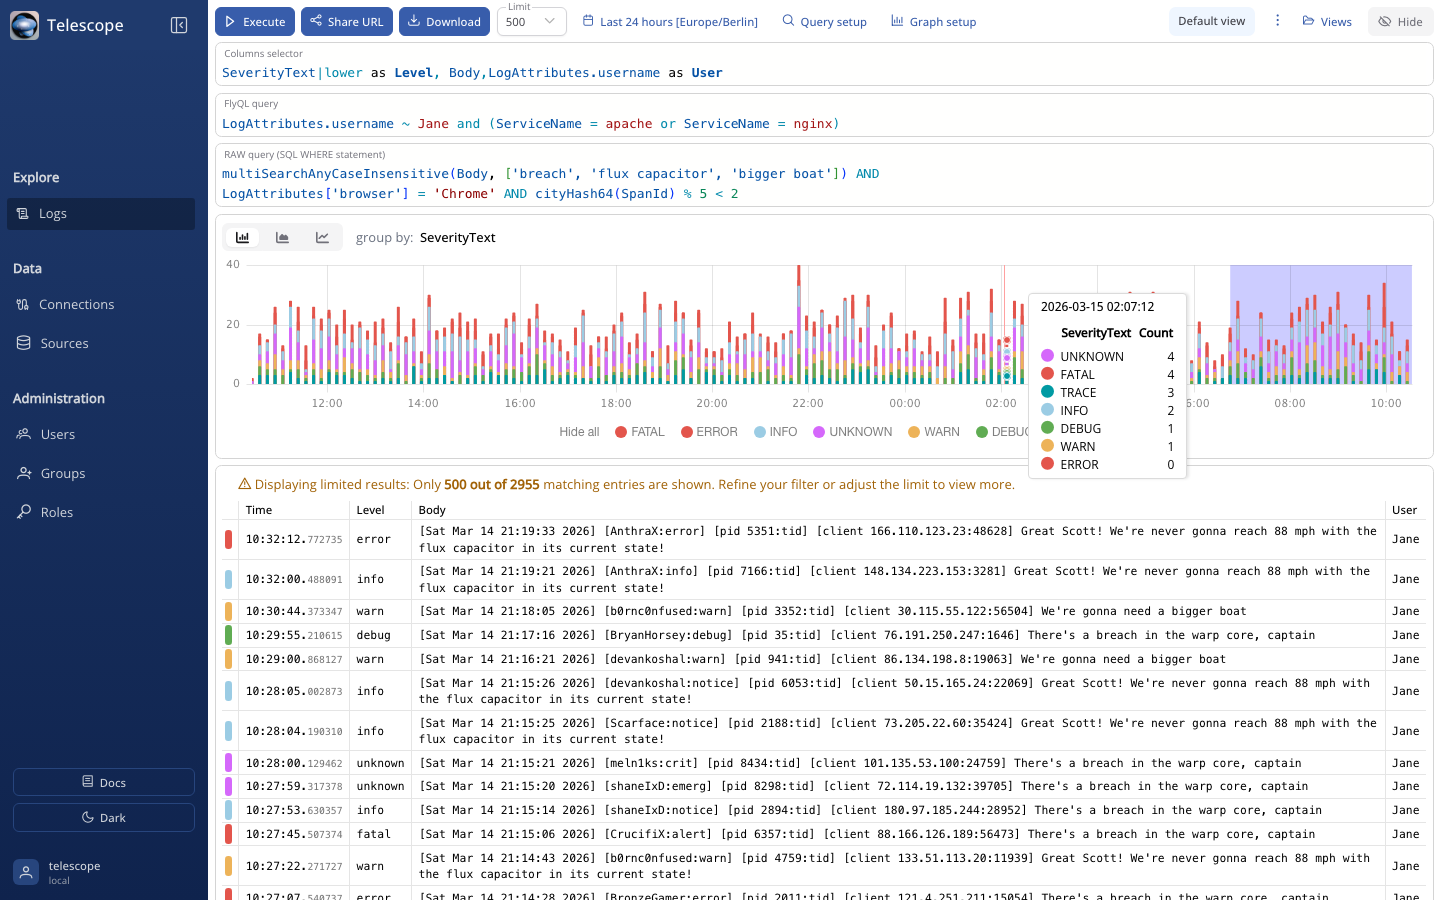Toggle INFO series in chart legend
The width and height of the screenshot is (1440, 900).
click(776, 432)
